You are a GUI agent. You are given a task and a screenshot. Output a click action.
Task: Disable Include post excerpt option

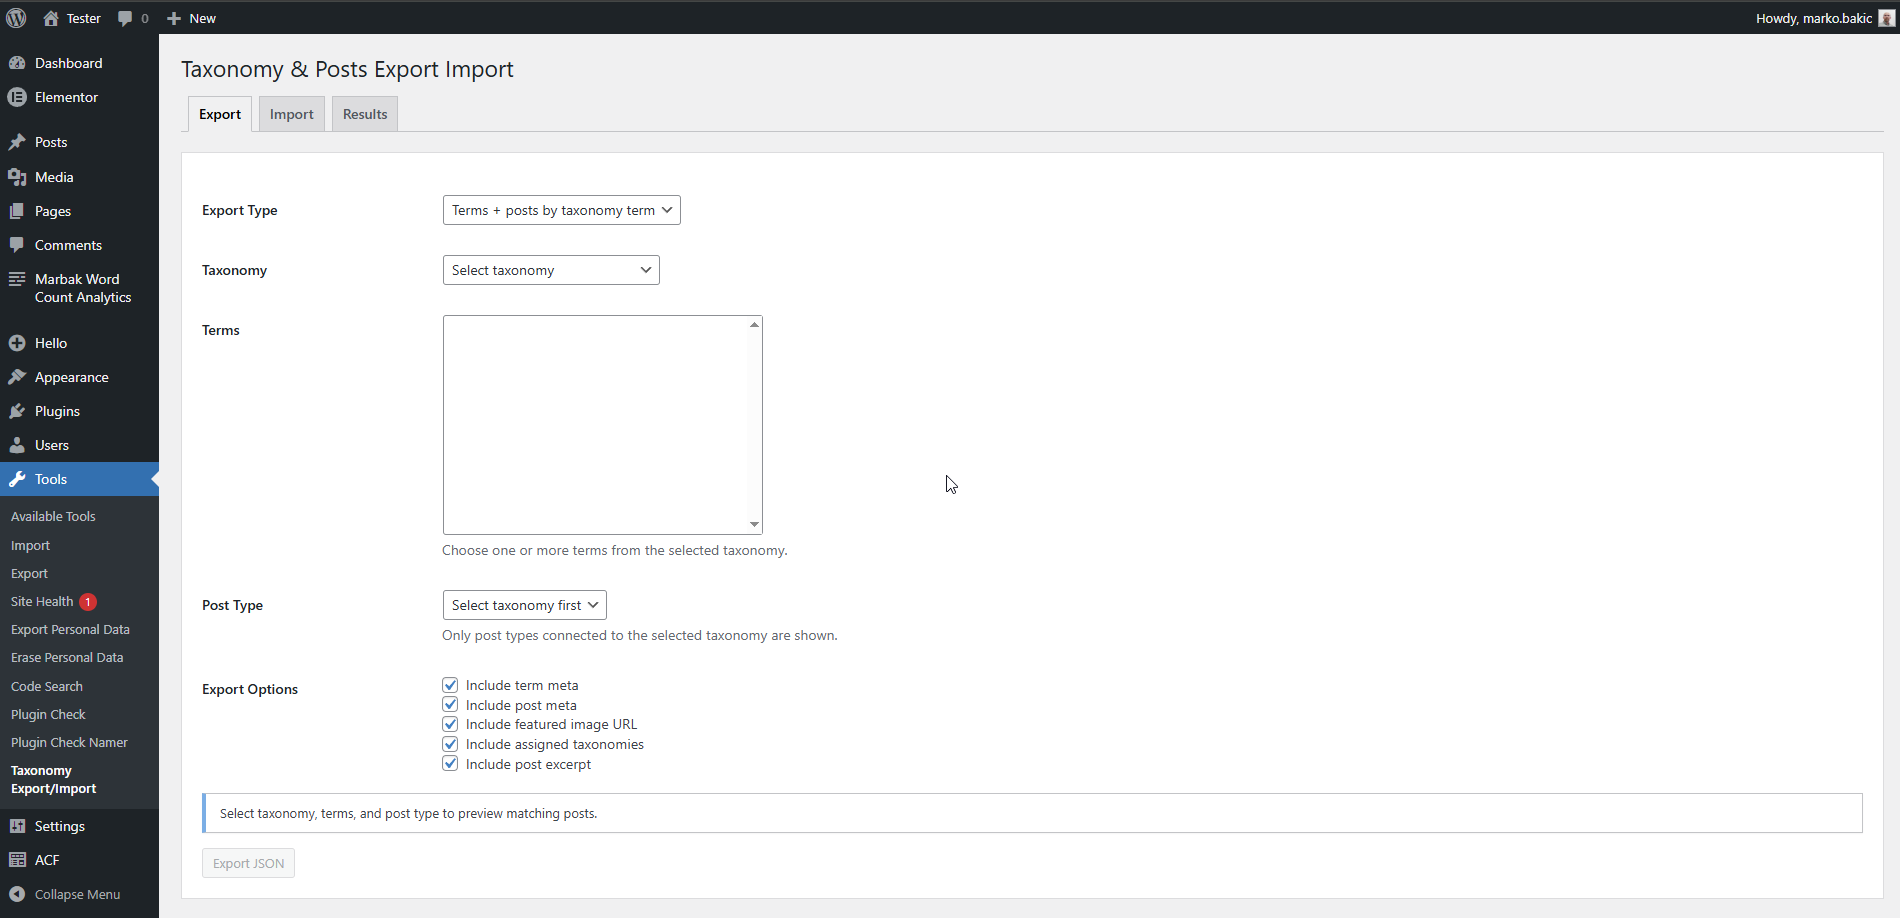[x=450, y=764]
